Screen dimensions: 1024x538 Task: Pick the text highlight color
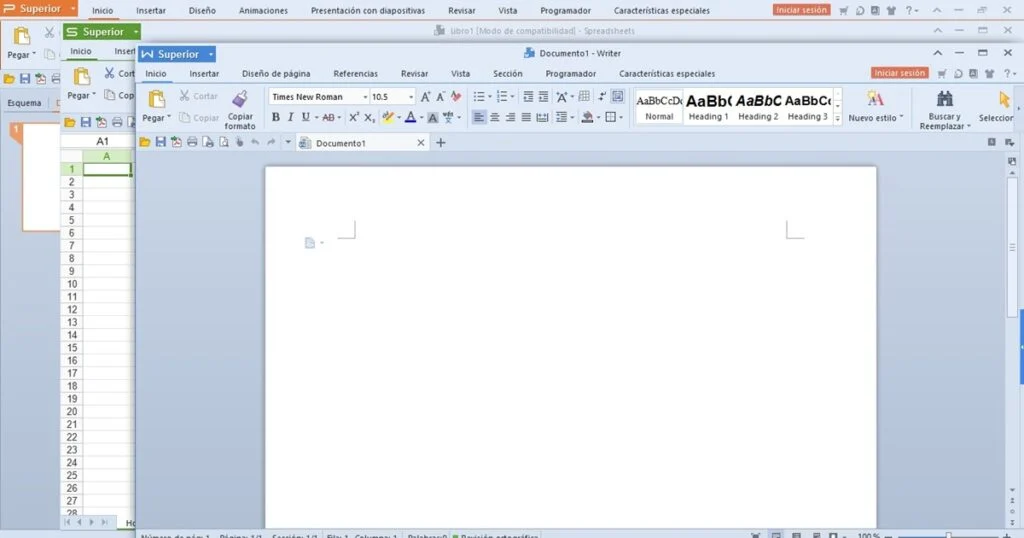[388, 118]
